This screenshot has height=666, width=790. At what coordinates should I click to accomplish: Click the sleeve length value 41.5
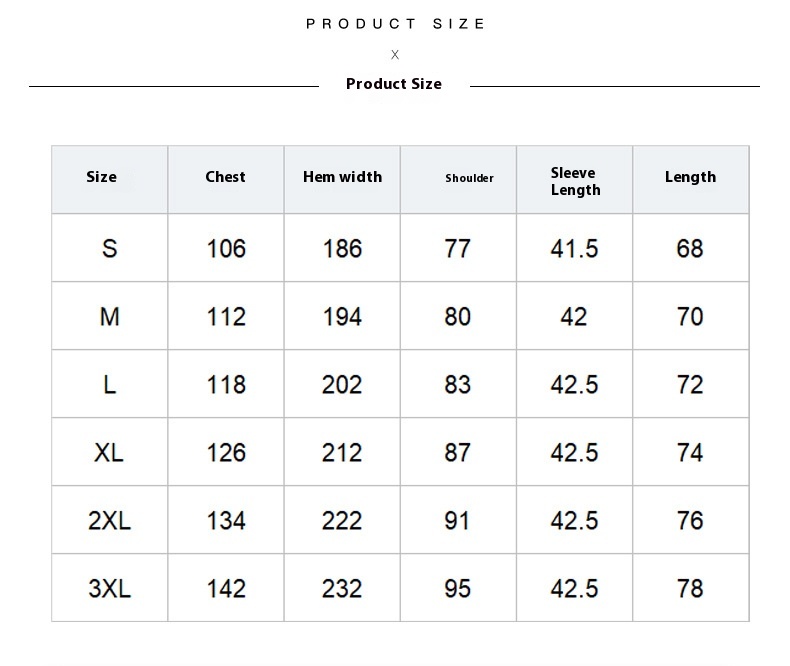(574, 248)
